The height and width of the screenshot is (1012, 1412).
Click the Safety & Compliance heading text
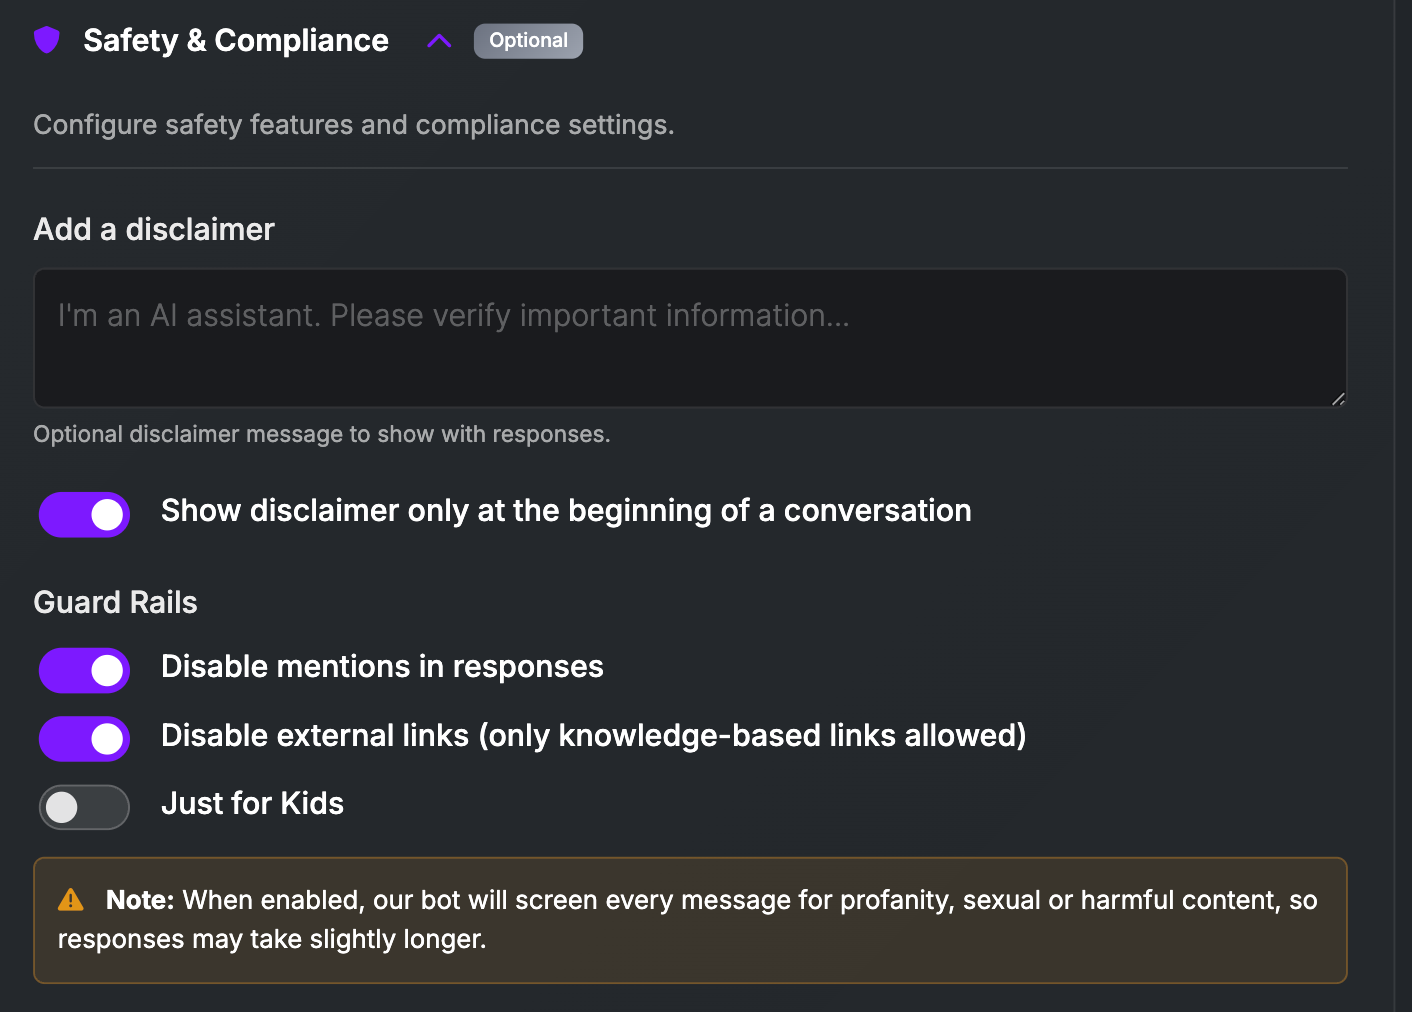tap(236, 40)
